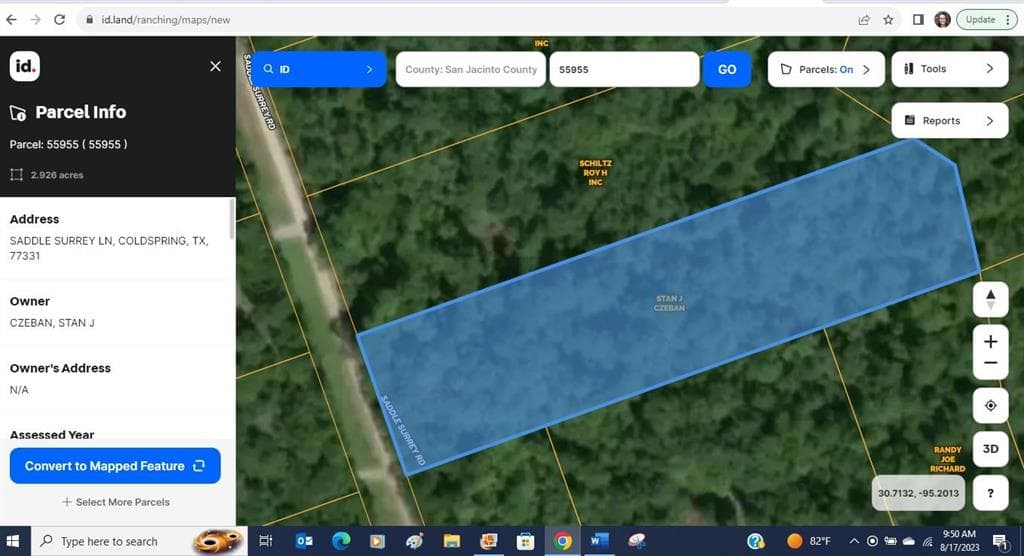The width and height of the screenshot is (1024, 556).
Task: Switch the map to 3D view
Action: tap(990, 449)
